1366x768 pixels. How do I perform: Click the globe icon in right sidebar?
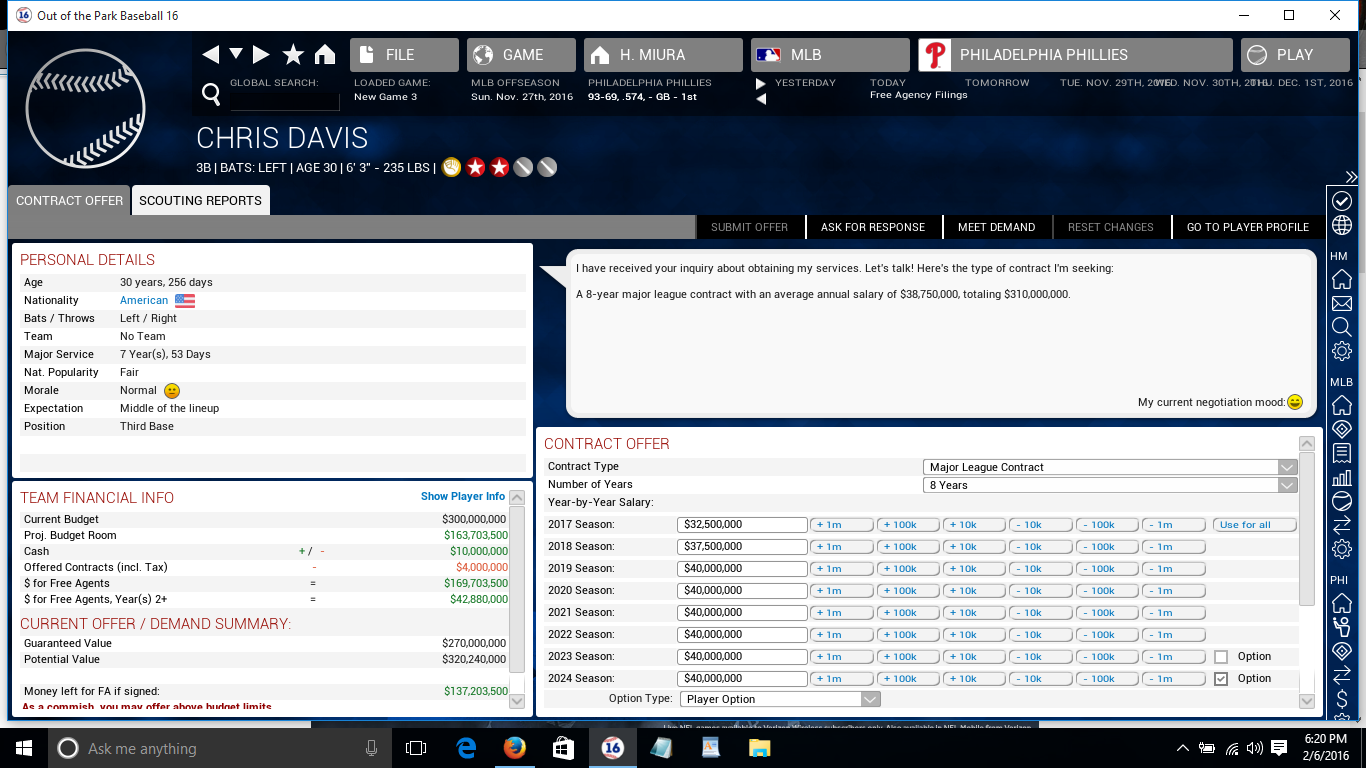pos(1342,225)
